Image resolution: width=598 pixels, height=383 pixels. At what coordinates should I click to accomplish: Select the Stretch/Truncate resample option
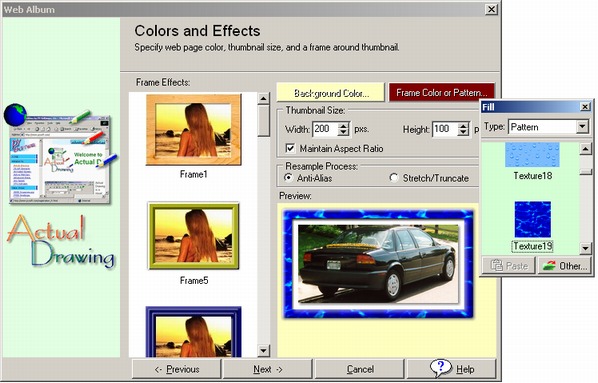(394, 178)
